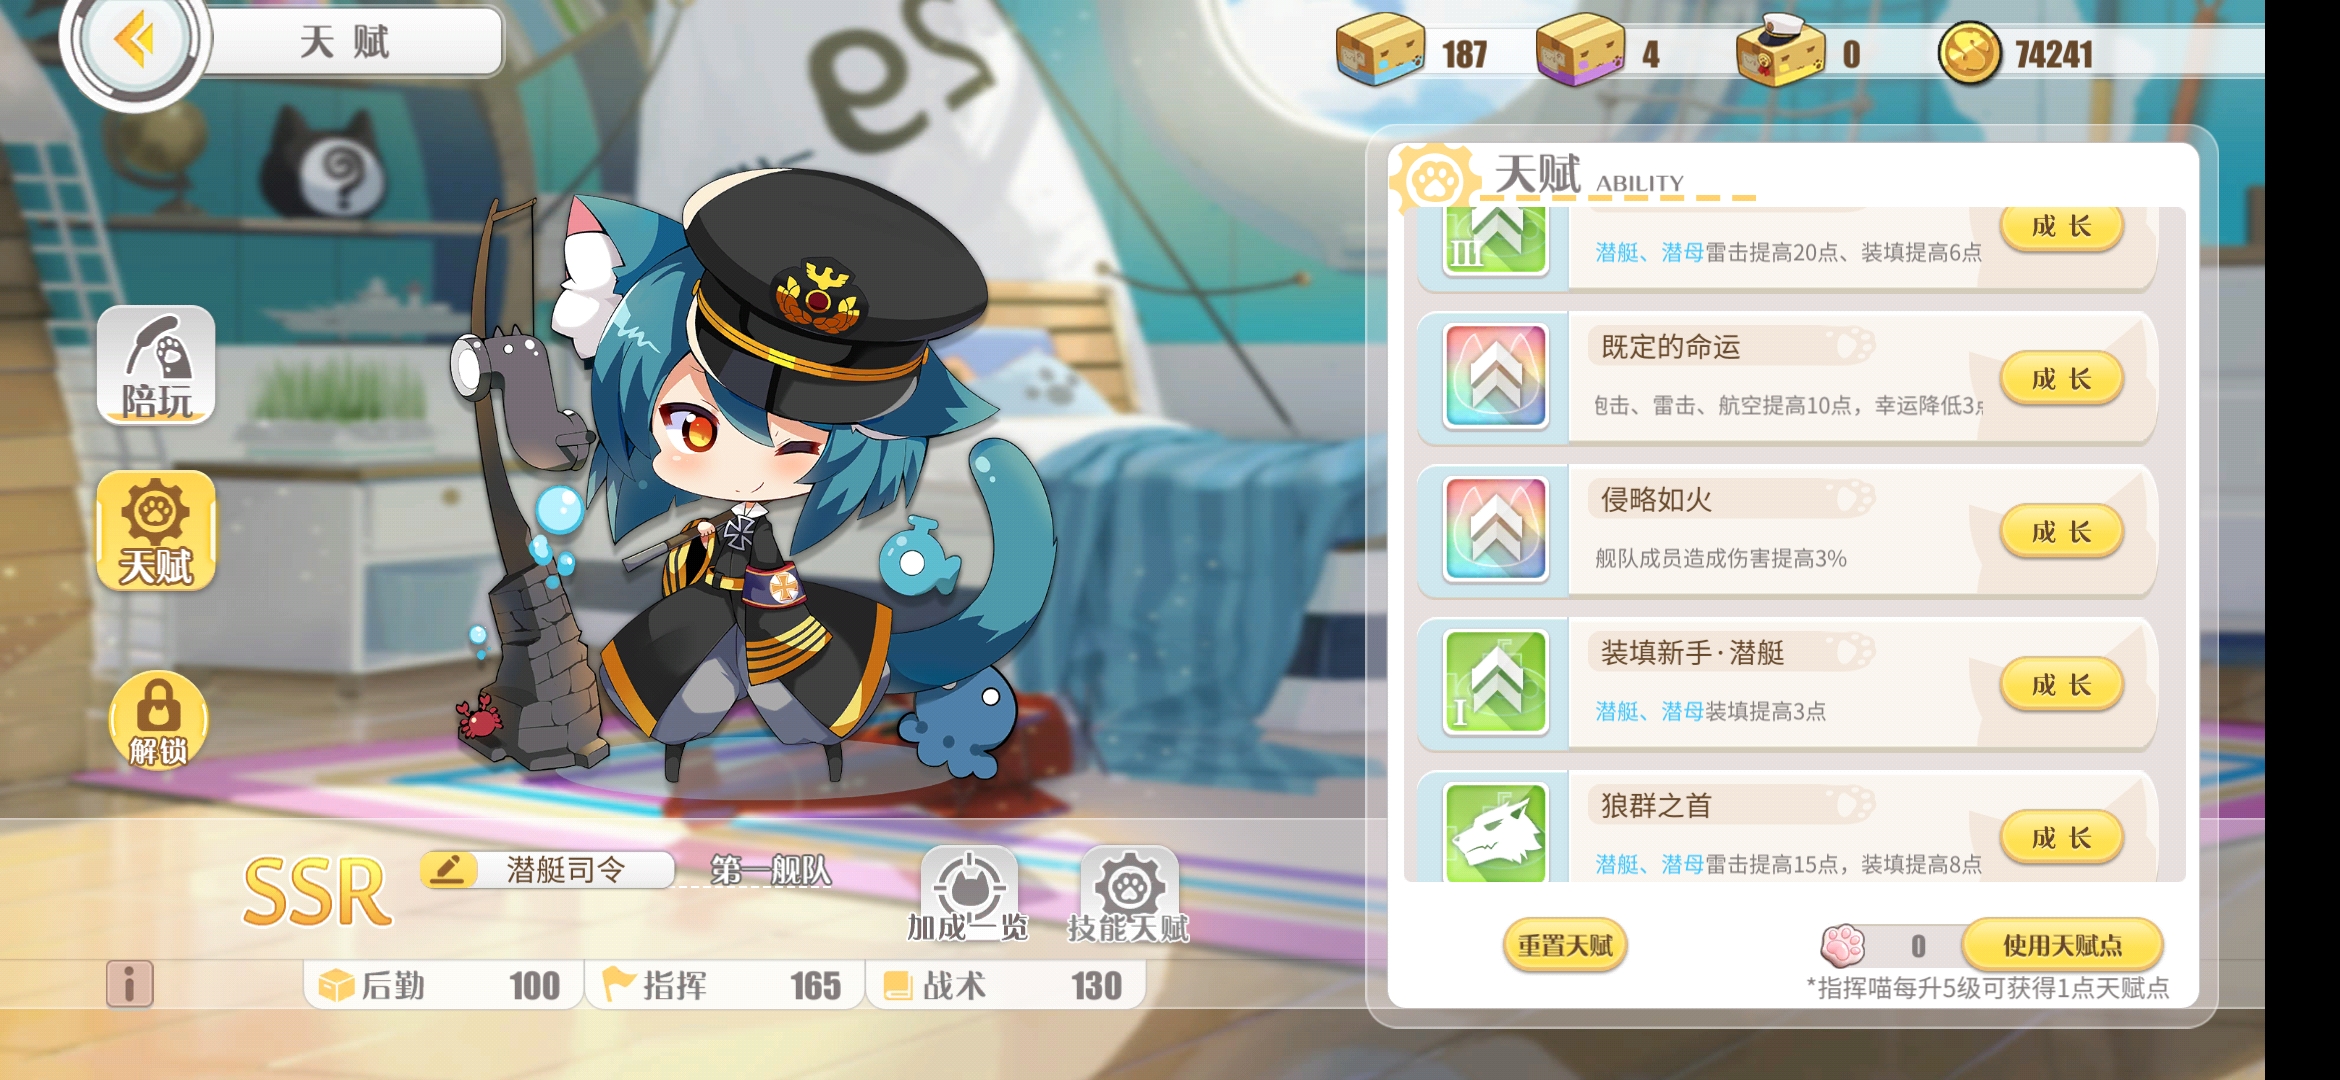Screen dimensions: 2340x1080
Task: Tap the purple cat box icon
Action: point(1580,50)
